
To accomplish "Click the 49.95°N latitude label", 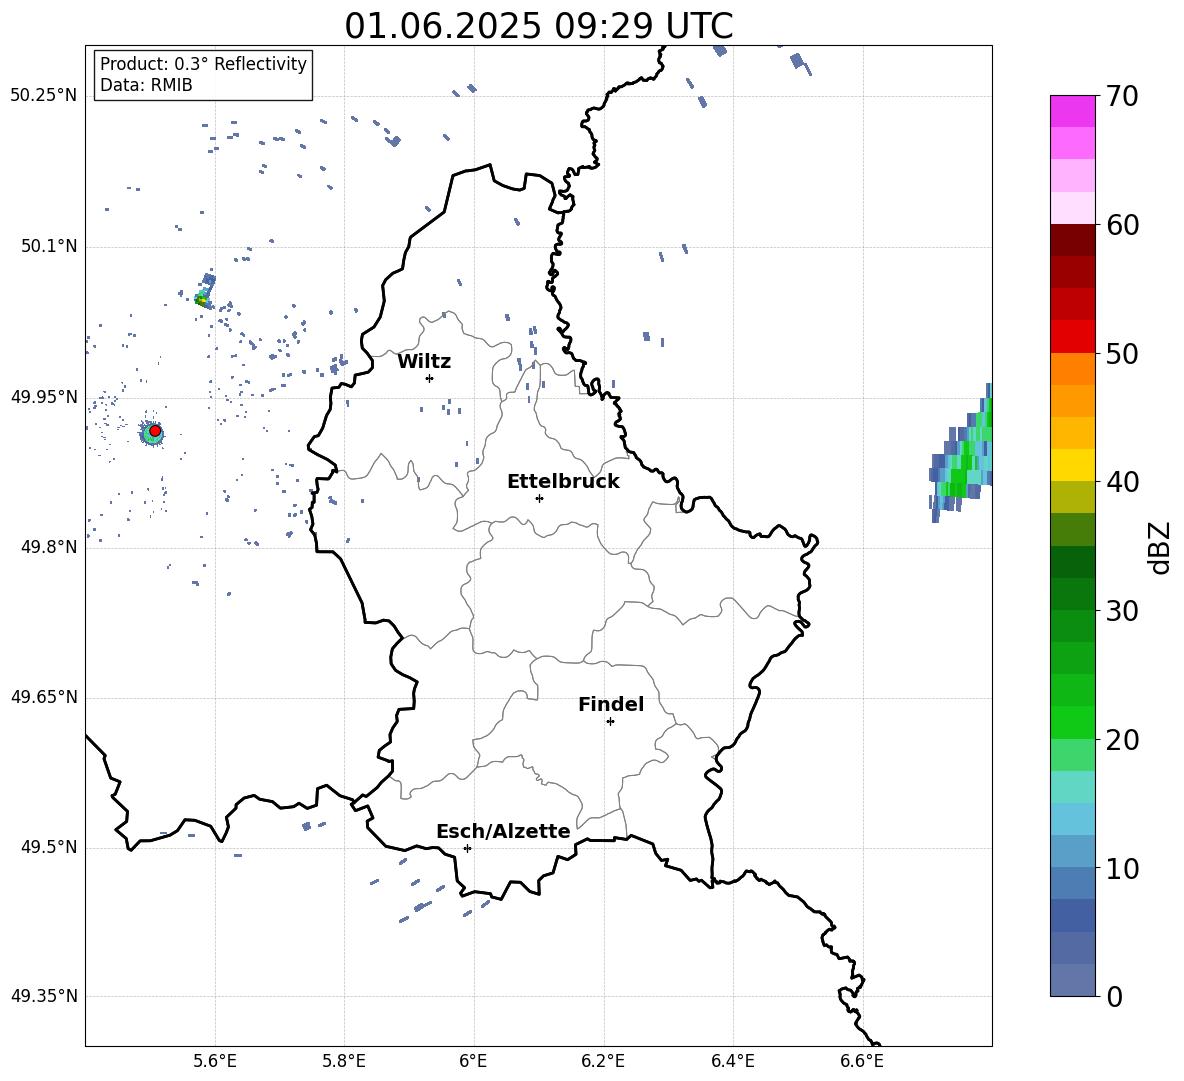I will click(44, 397).
